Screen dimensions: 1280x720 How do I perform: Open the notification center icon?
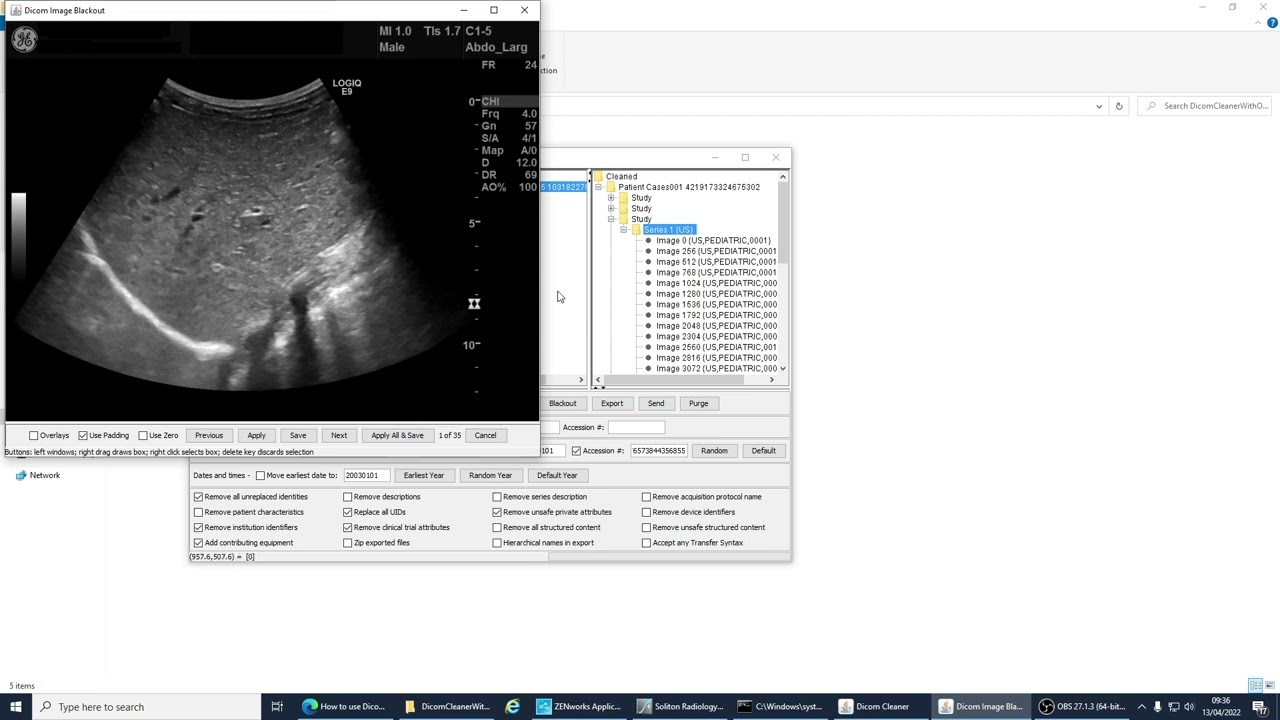1260,707
